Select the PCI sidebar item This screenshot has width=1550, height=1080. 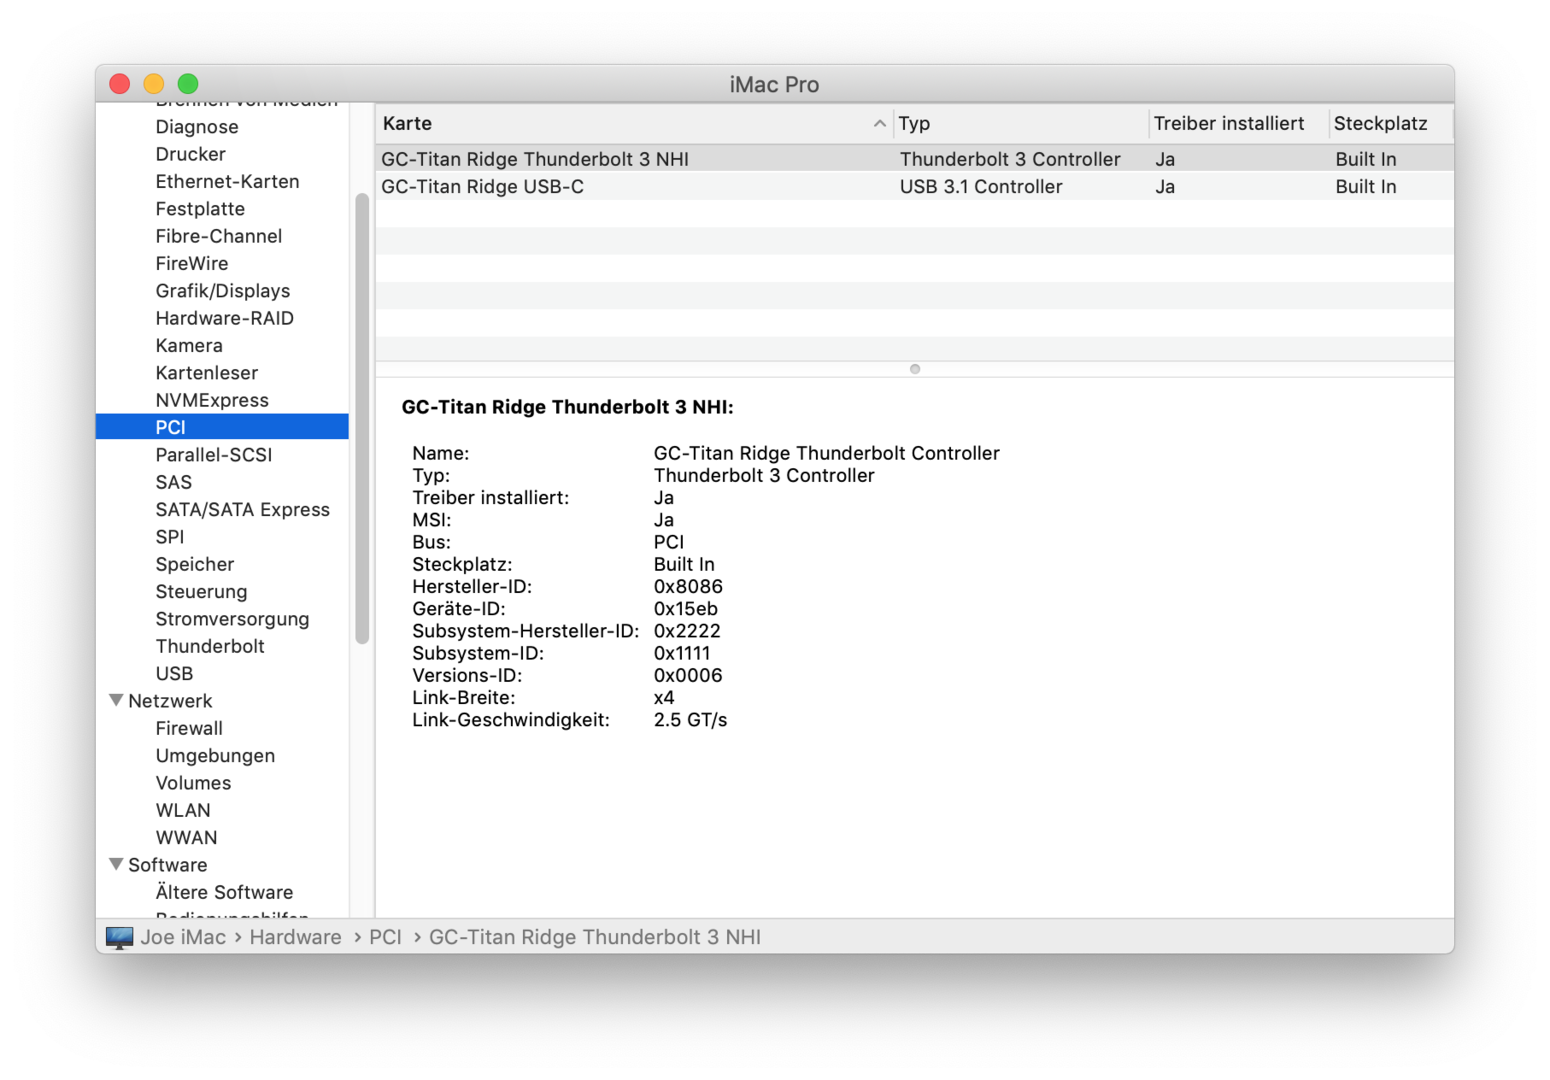tap(222, 427)
